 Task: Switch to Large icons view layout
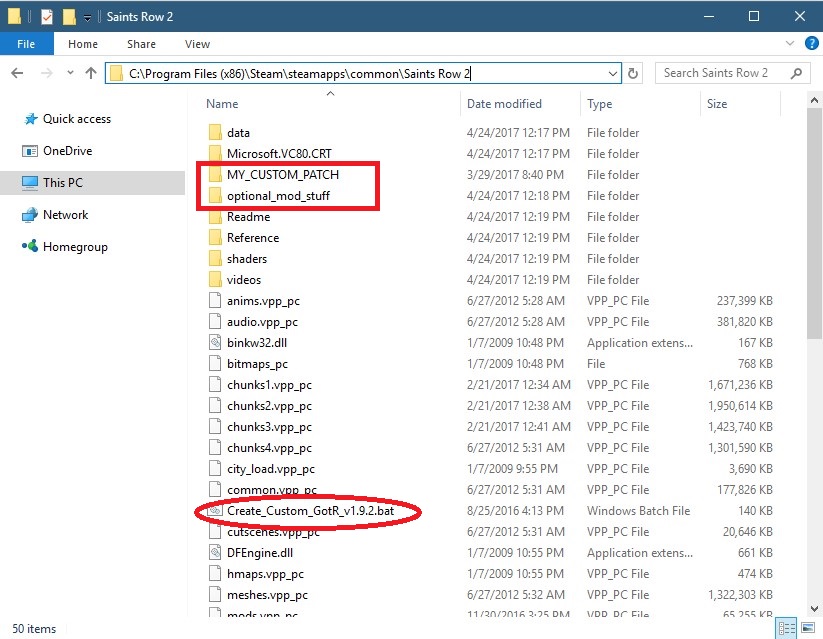pyautogui.click(x=808, y=628)
